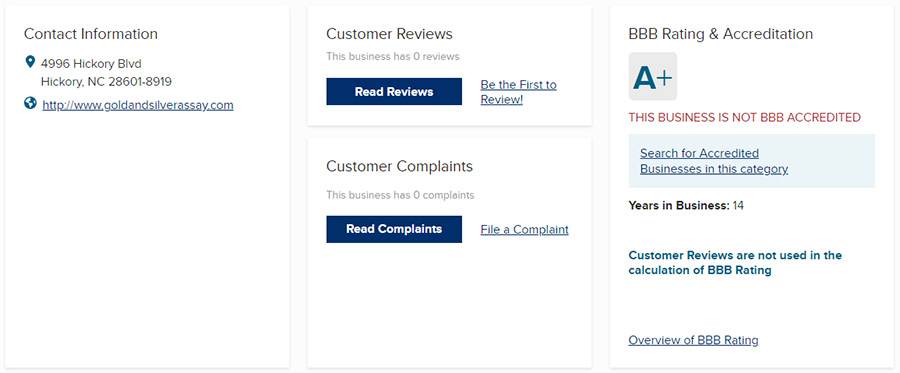Click the Years in Business text
Image resolution: width=900 pixels, height=373 pixels.
tap(686, 205)
